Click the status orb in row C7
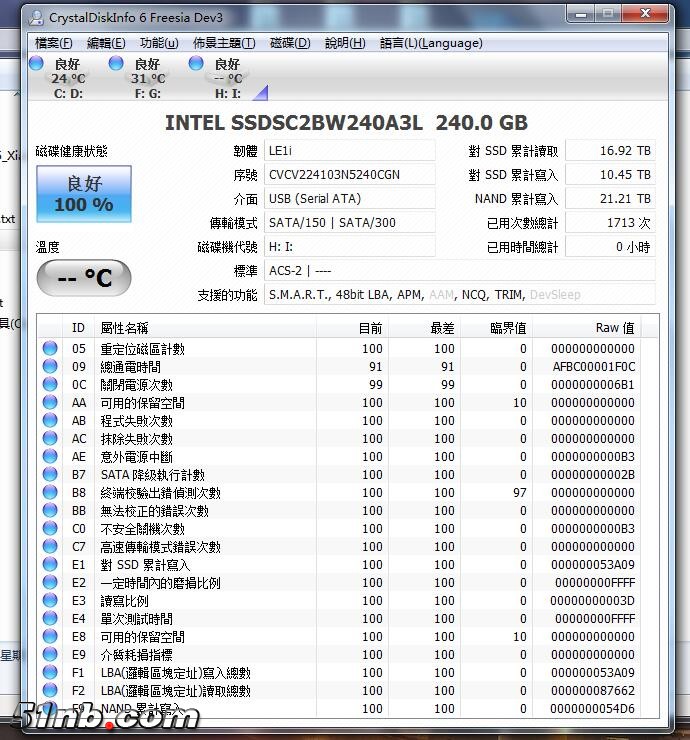 [50, 546]
